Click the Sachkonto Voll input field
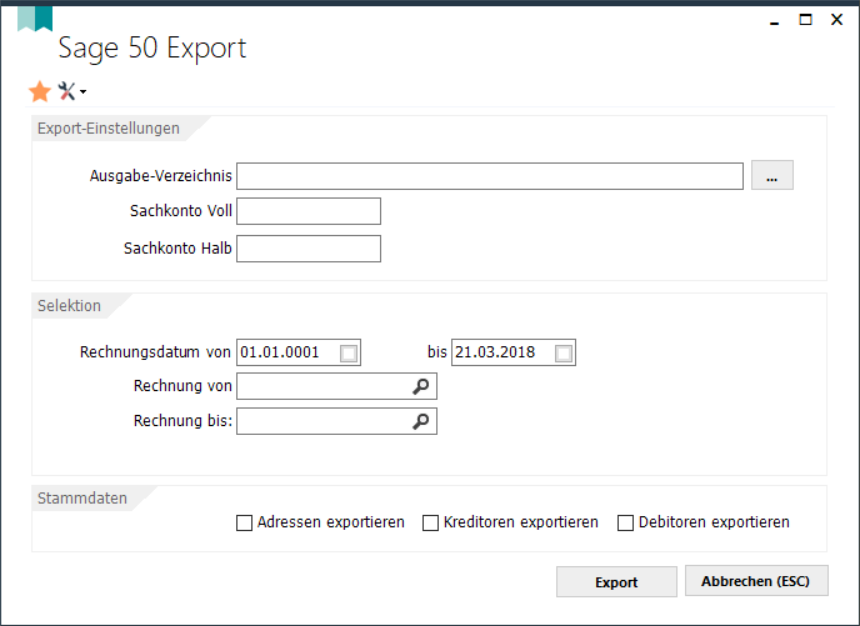This screenshot has width=860, height=626. pos(309,211)
